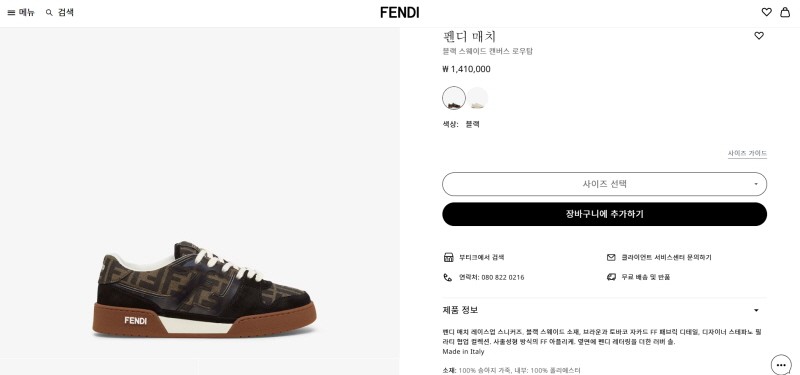The image size is (800, 375).
Task: Click envelope icon for client service
Action: tap(611, 257)
